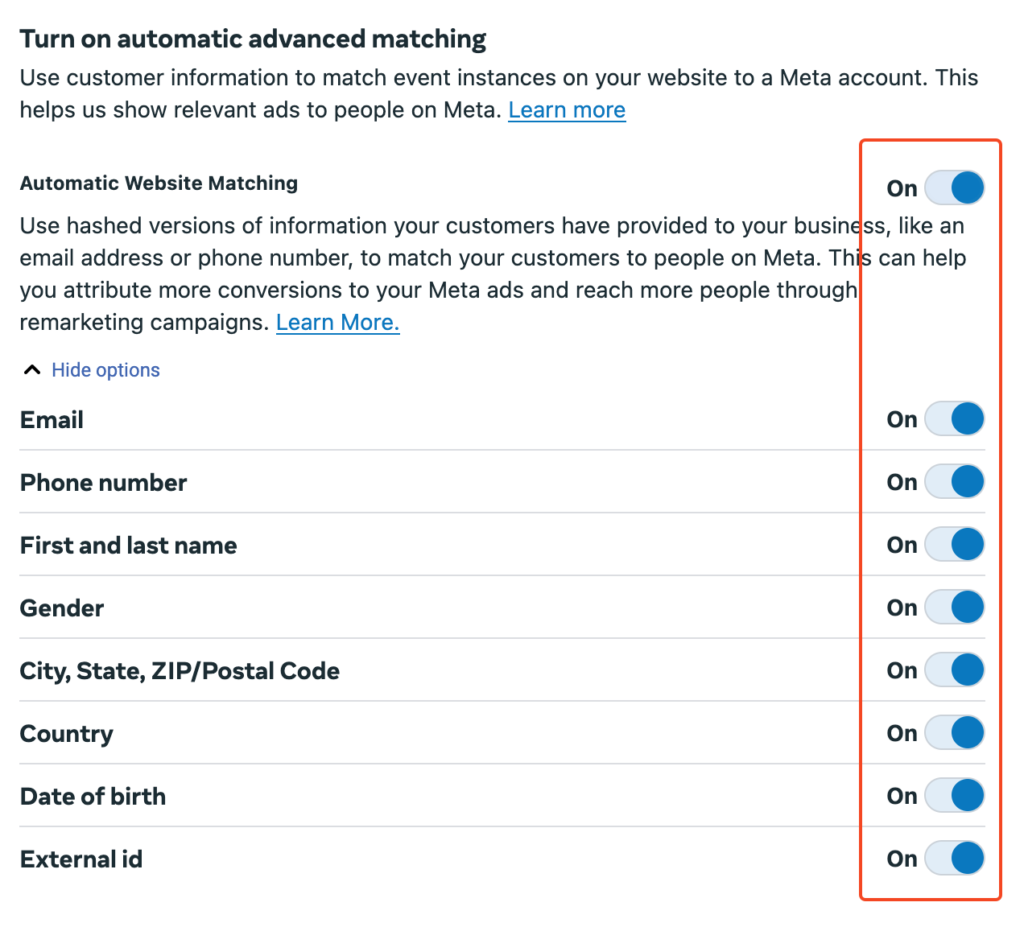Click the automatic advanced matching title
This screenshot has width=1024, height=927.
coord(252,38)
